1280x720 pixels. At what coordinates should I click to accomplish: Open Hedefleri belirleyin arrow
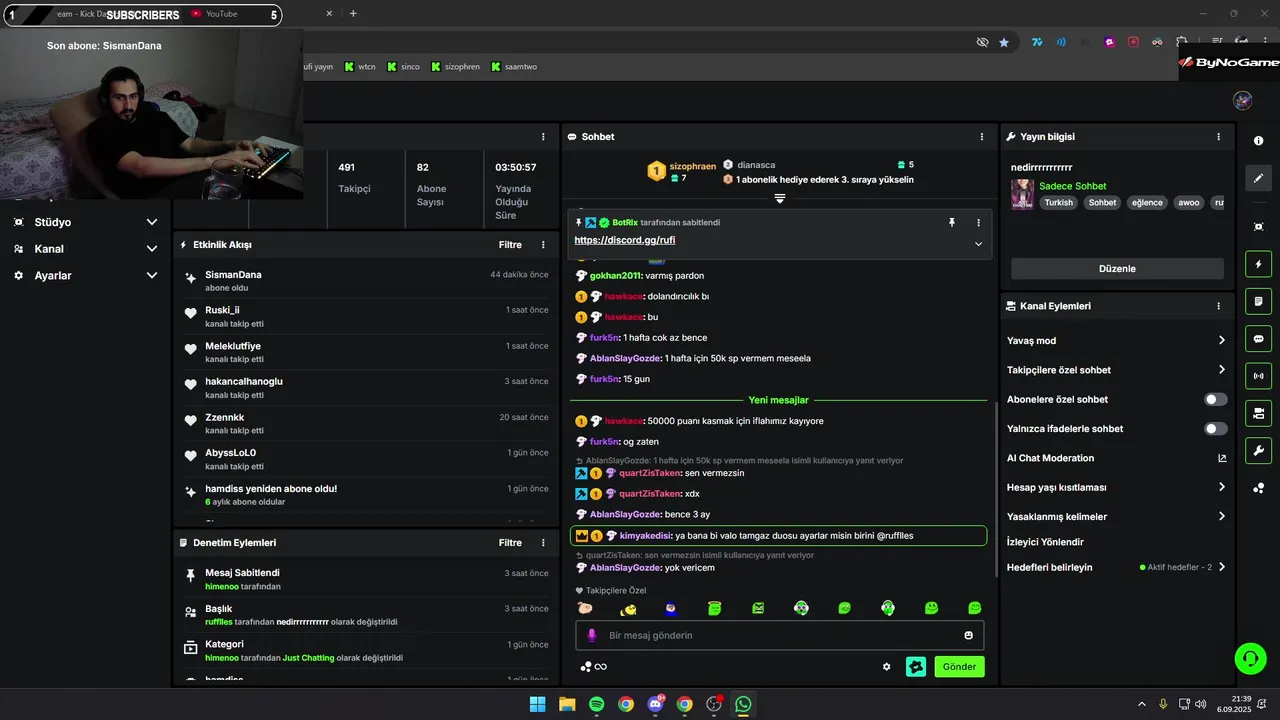click(x=1221, y=567)
